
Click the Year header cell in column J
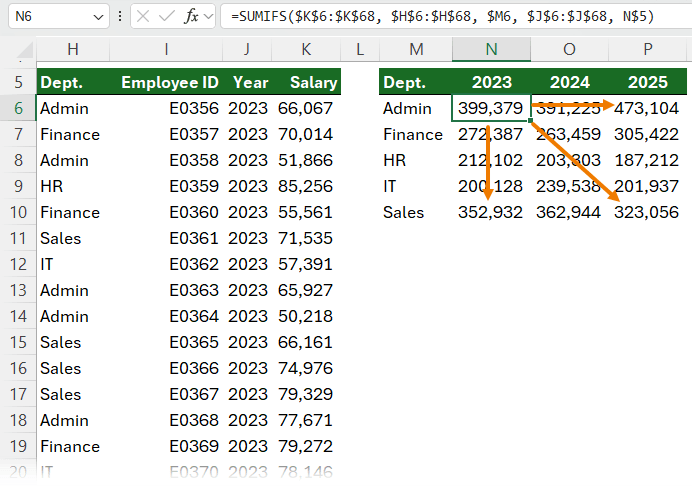tap(247, 82)
